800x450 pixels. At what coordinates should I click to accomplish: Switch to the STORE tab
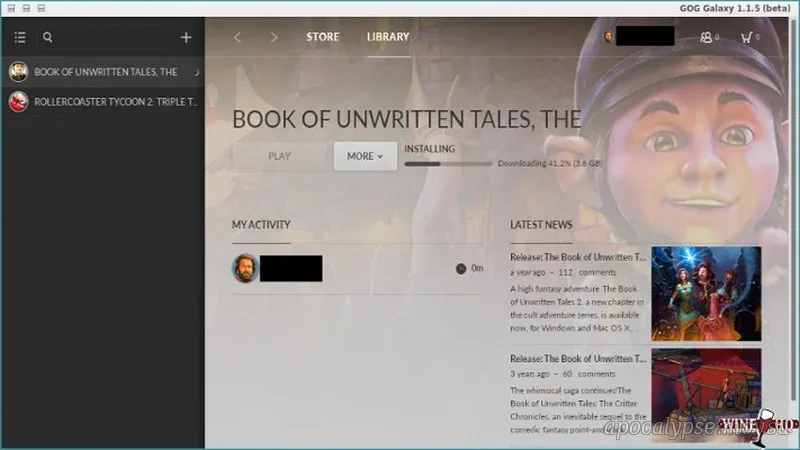323,37
